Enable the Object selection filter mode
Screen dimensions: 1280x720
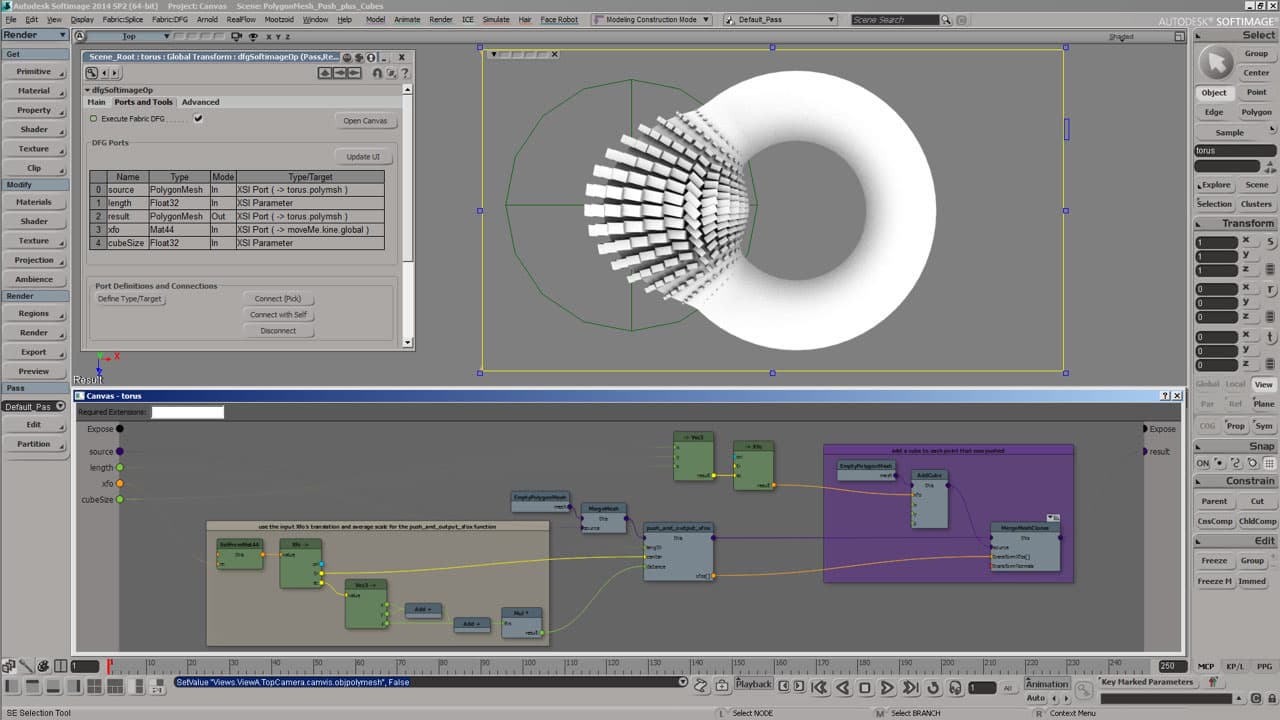coord(1213,92)
